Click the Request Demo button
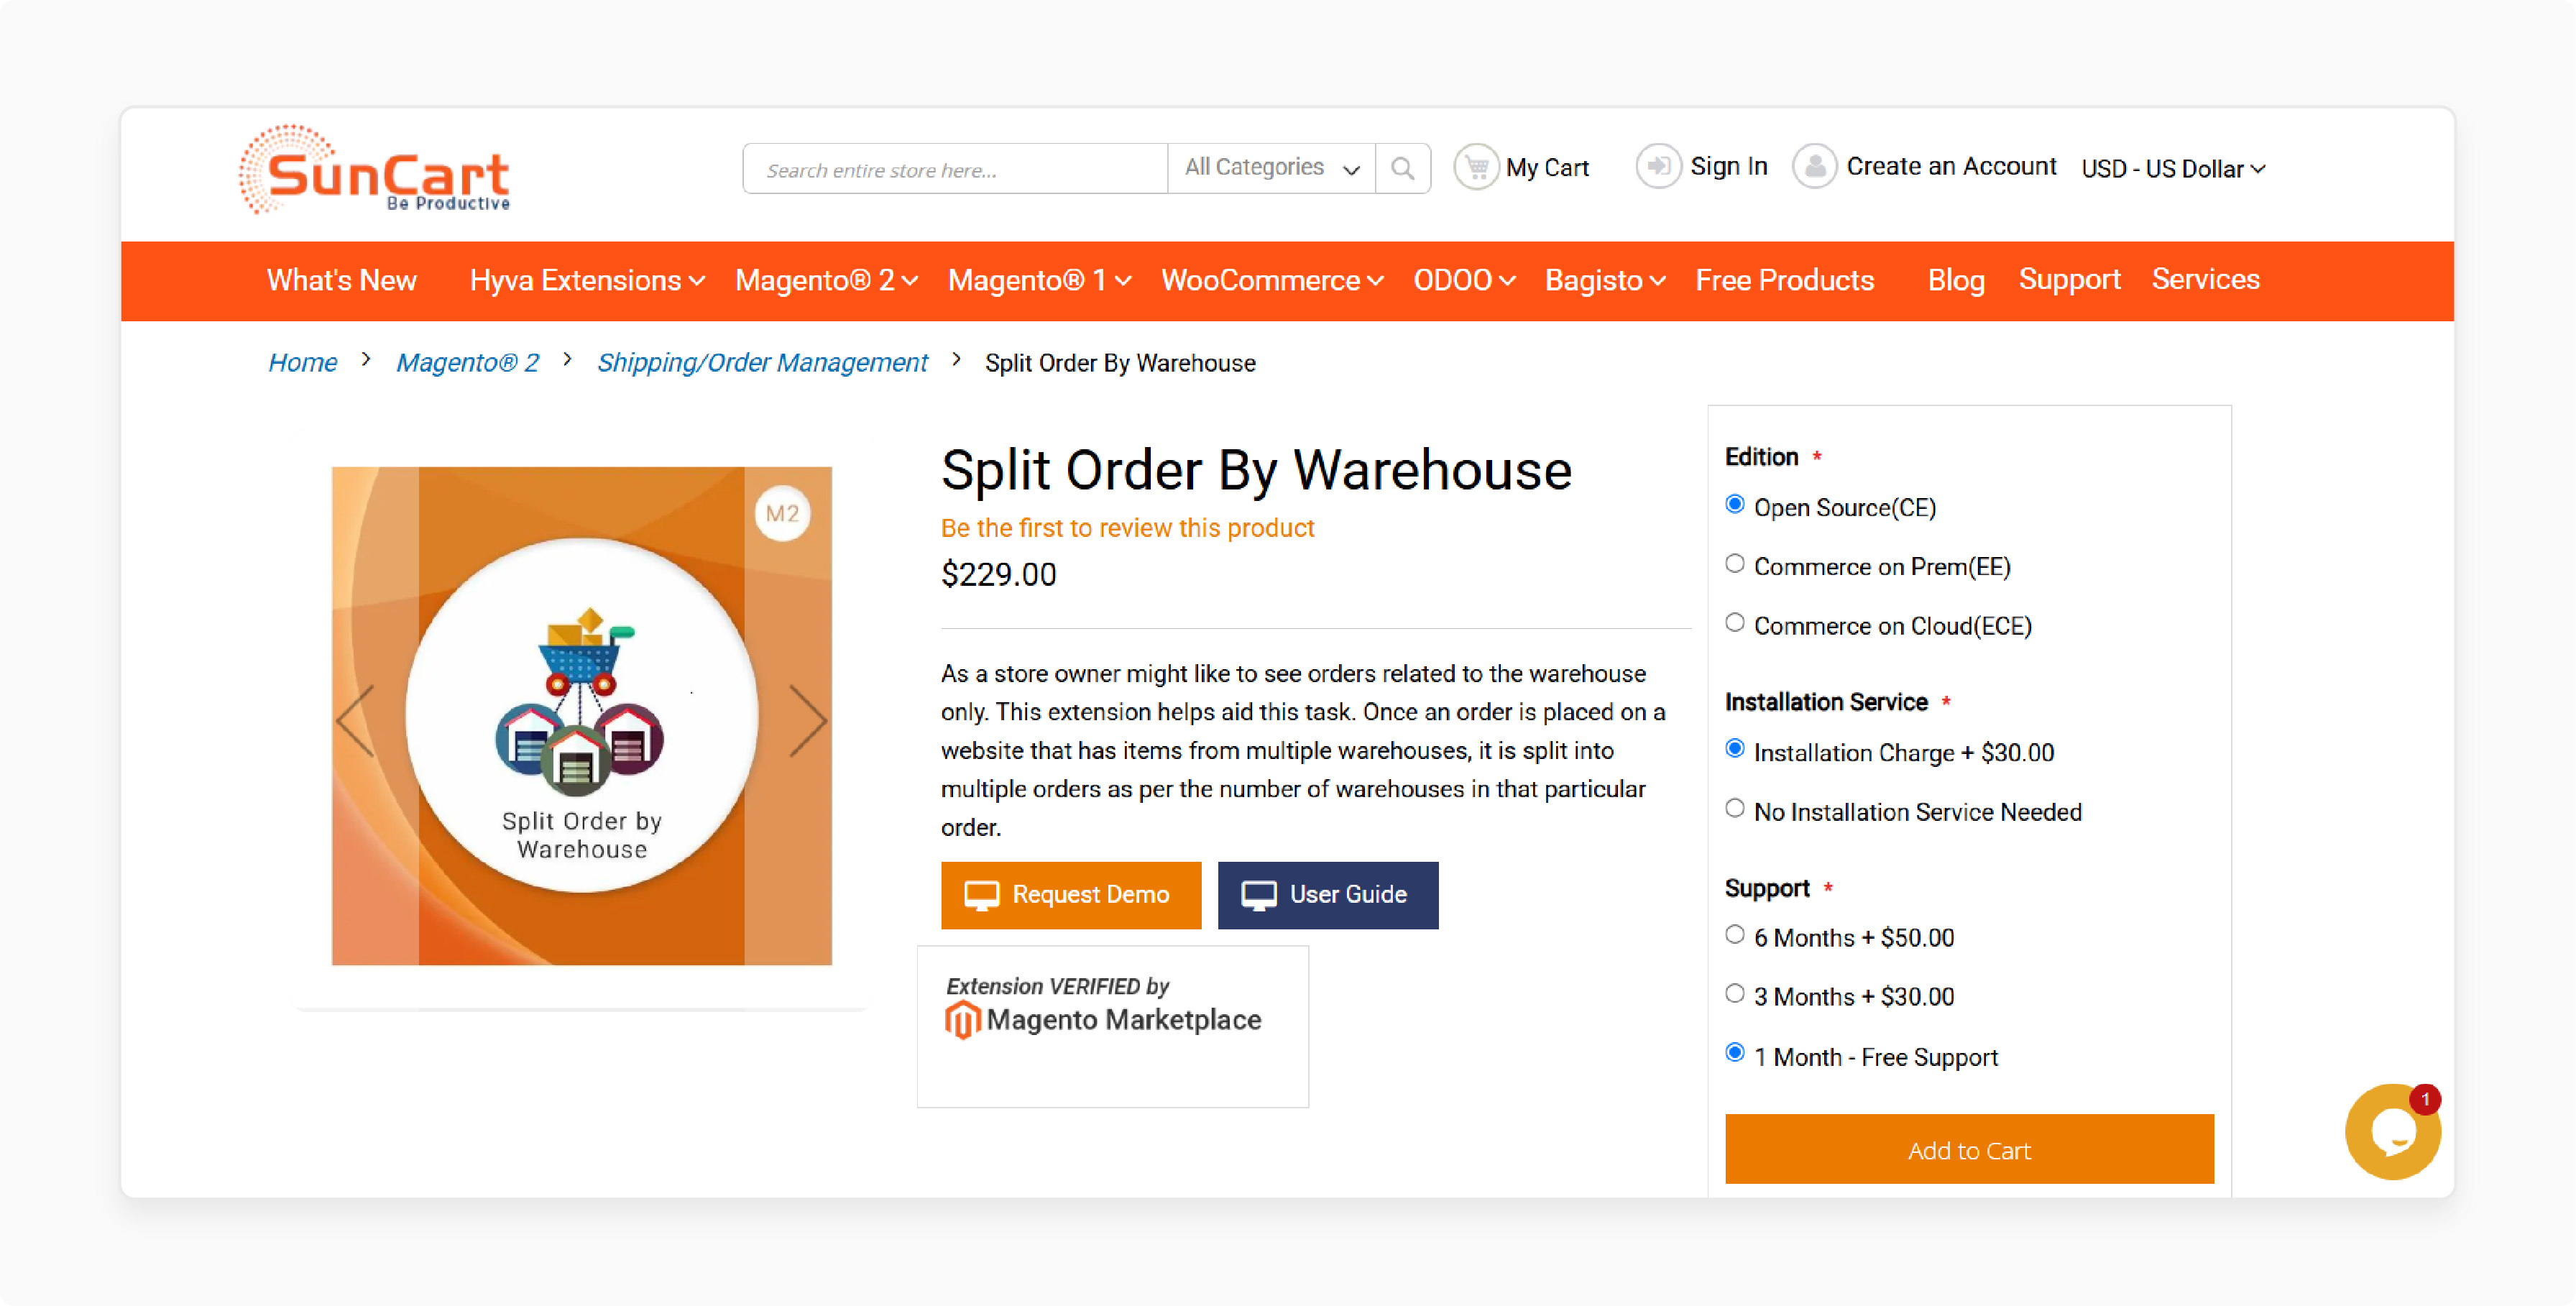Image resolution: width=2576 pixels, height=1306 pixels. click(x=1070, y=895)
